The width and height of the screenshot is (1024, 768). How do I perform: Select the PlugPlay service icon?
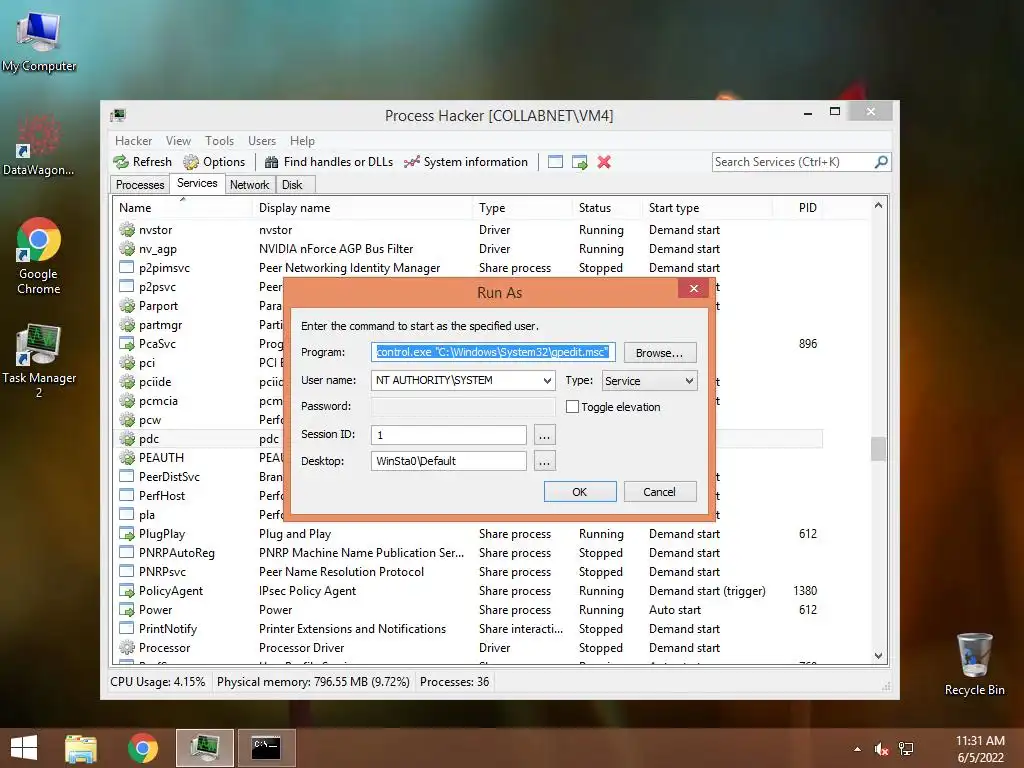click(x=127, y=534)
